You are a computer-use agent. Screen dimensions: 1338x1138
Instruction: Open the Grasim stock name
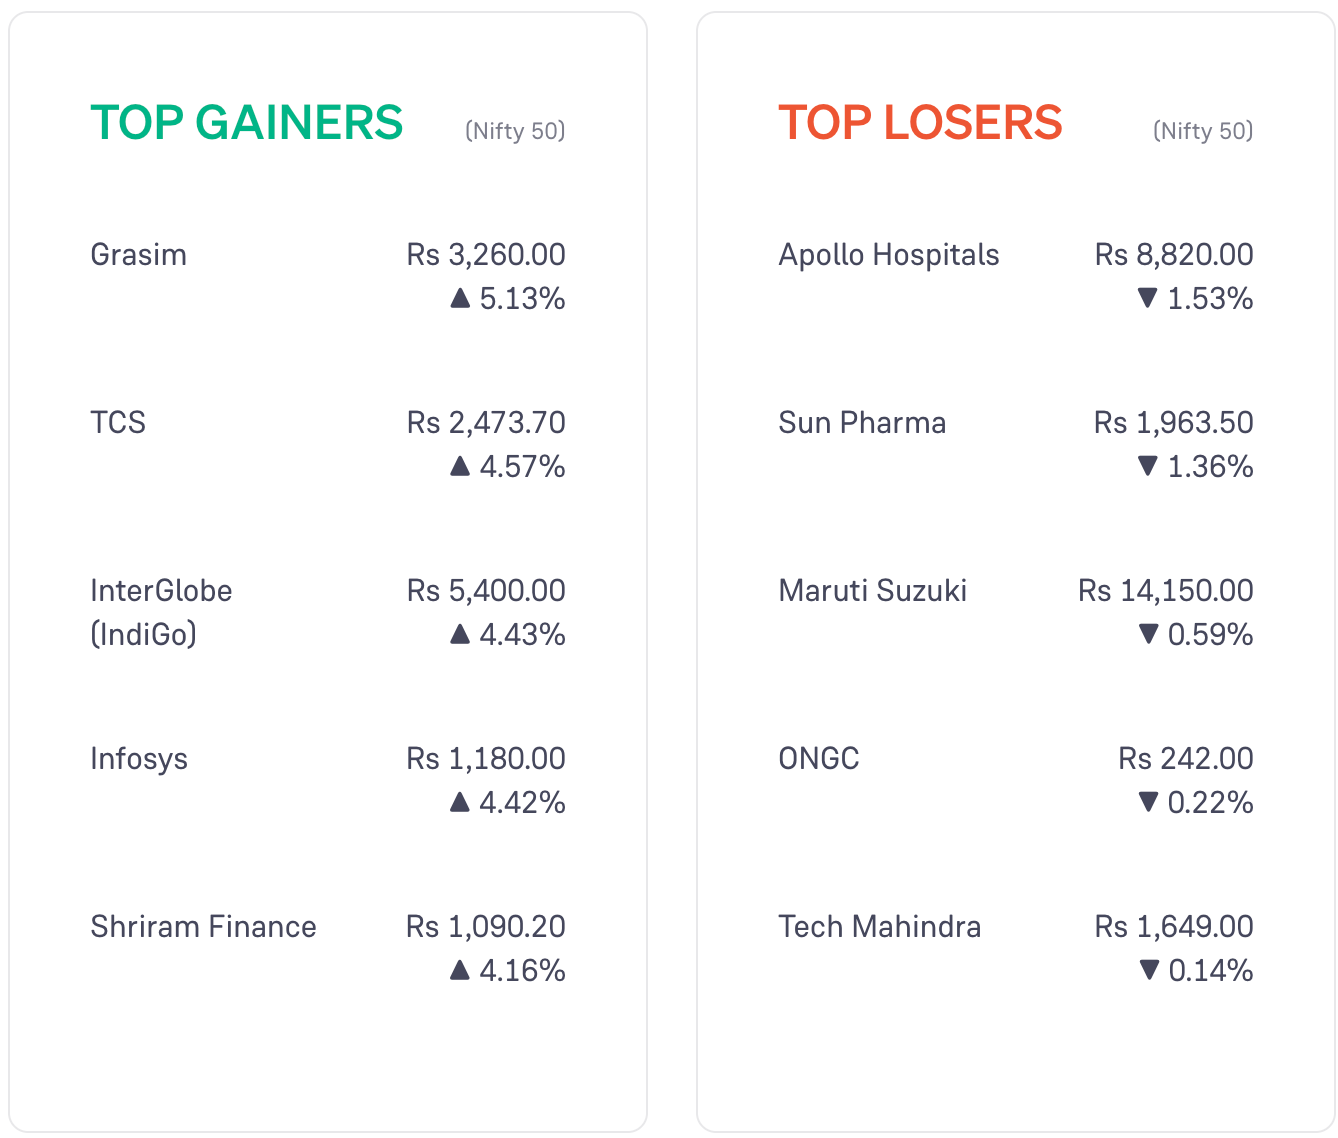[x=139, y=255]
